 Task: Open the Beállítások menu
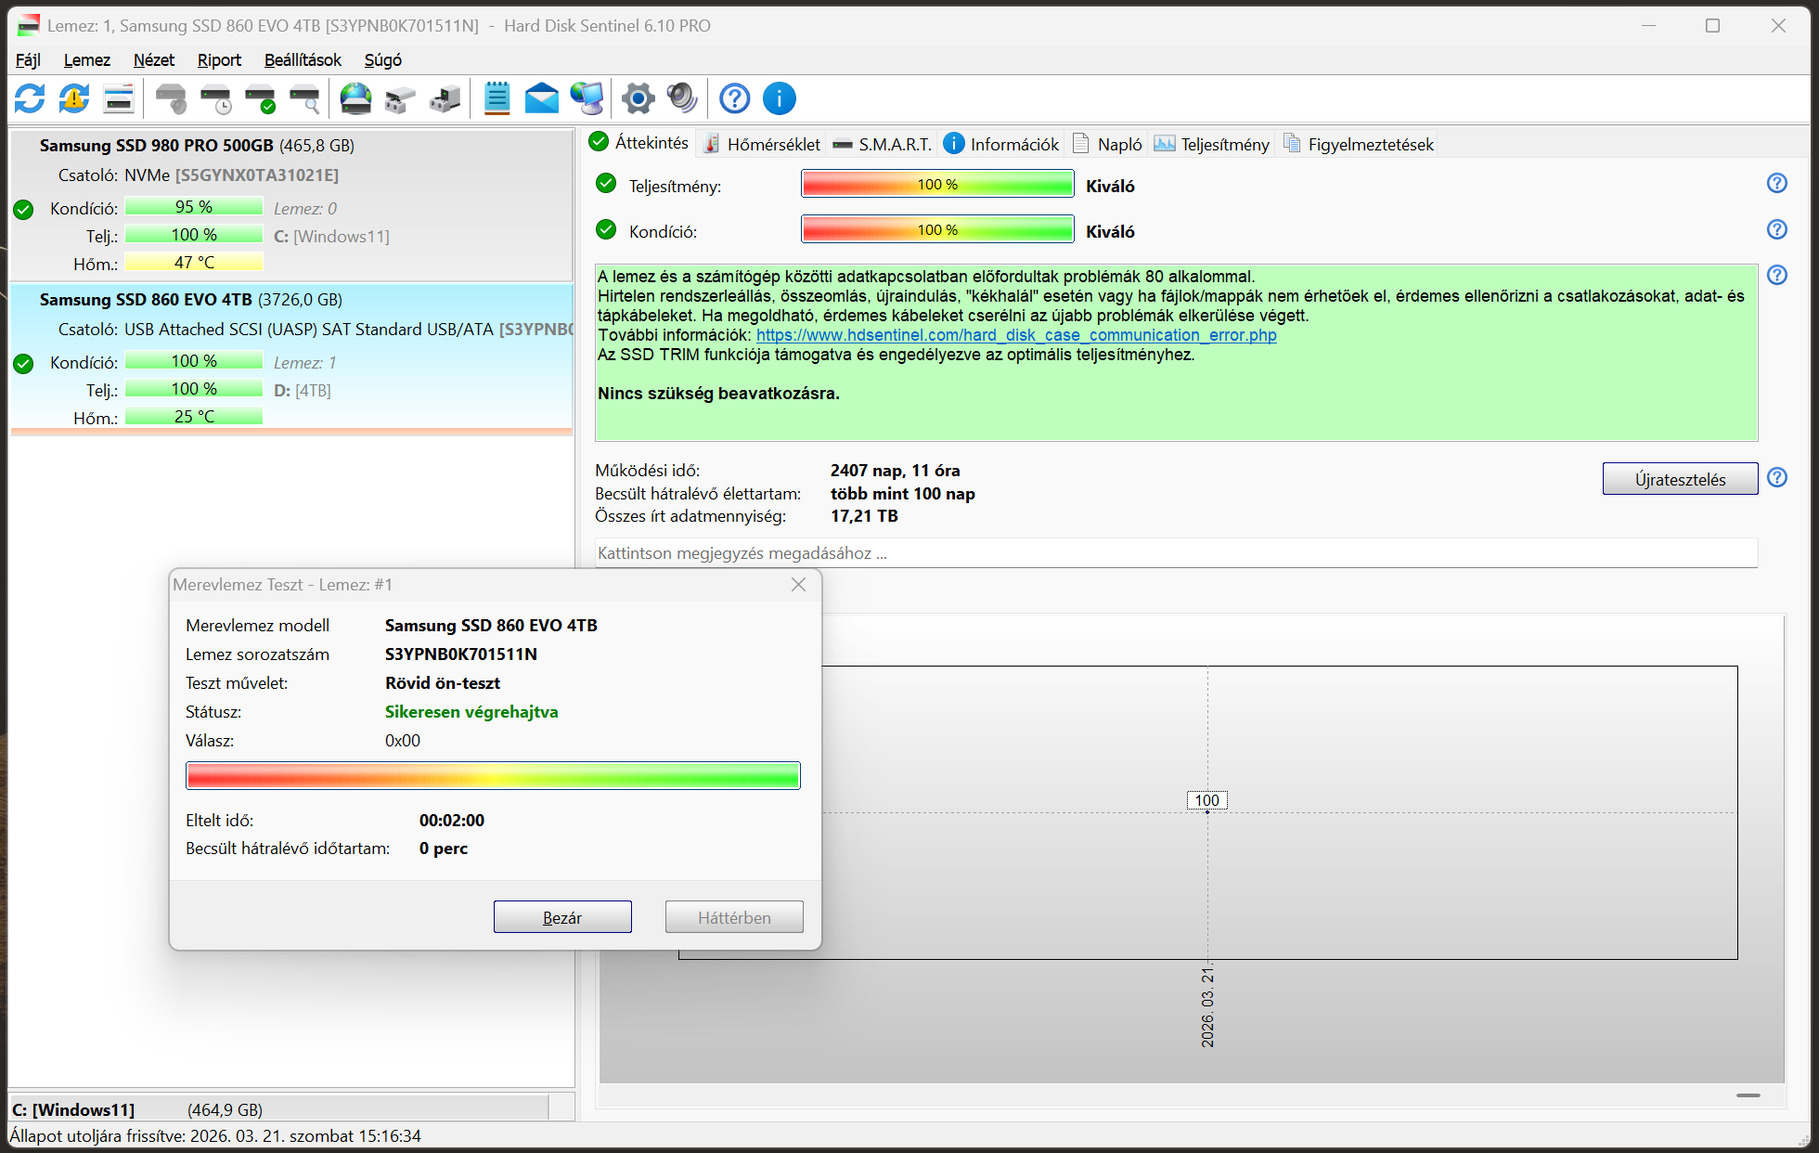pyautogui.click(x=303, y=60)
